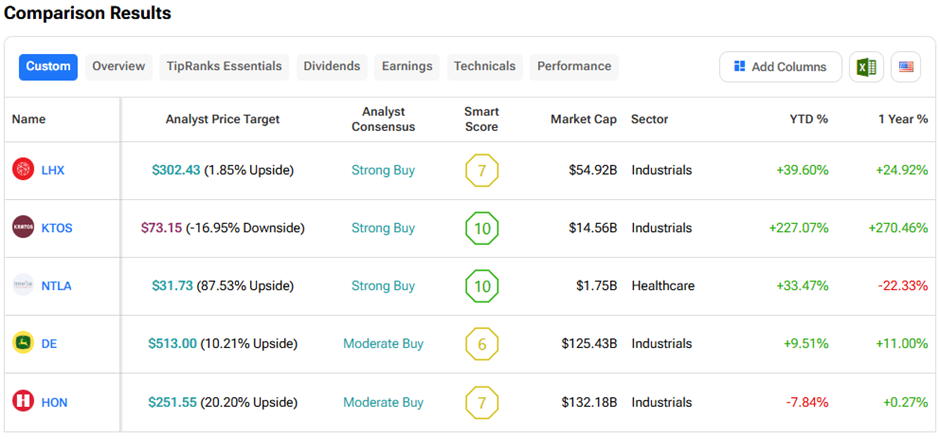Viewport: 940px width, 439px height.
Task: Click the NTLA company logo
Action: [23, 285]
